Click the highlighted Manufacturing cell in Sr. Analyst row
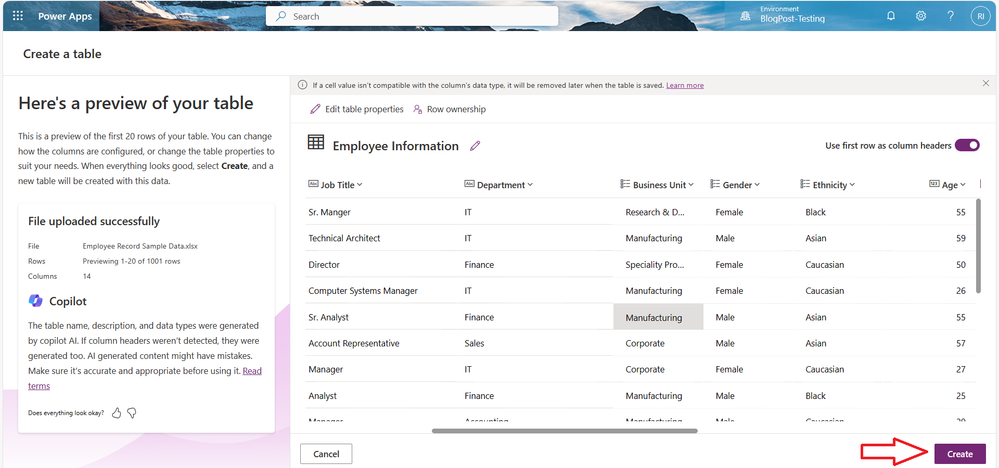Image resolution: width=999 pixels, height=468 pixels. [x=659, y=317]
